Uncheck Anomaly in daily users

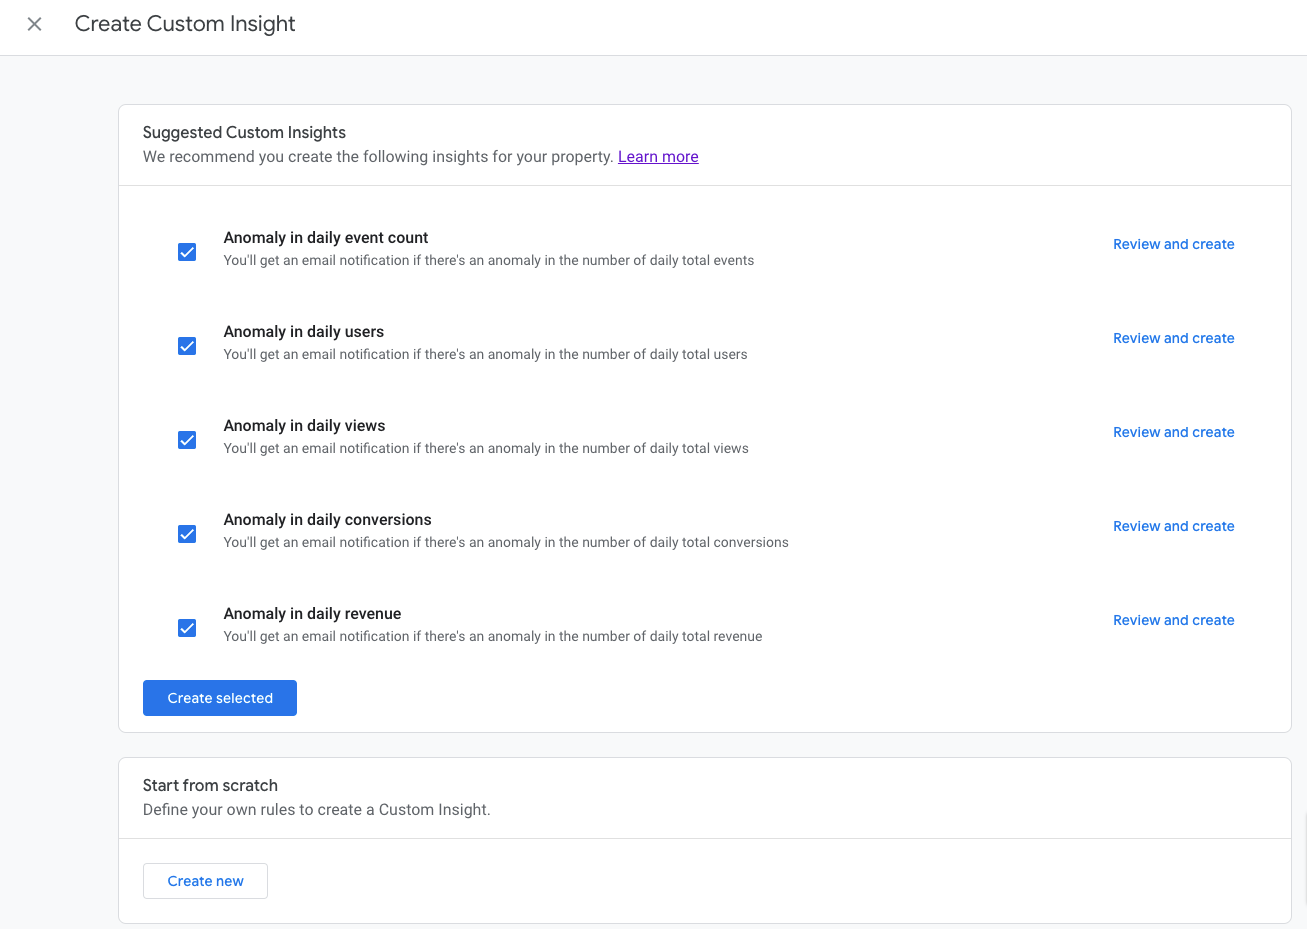pyautogui.click(x=187, y=346)
